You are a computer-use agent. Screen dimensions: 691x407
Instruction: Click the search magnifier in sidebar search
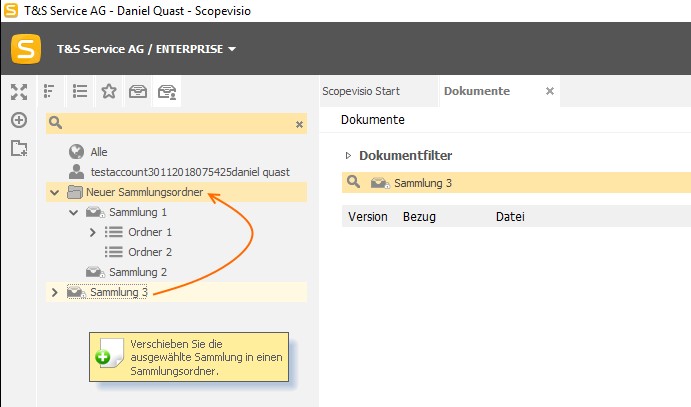(56, 122)
